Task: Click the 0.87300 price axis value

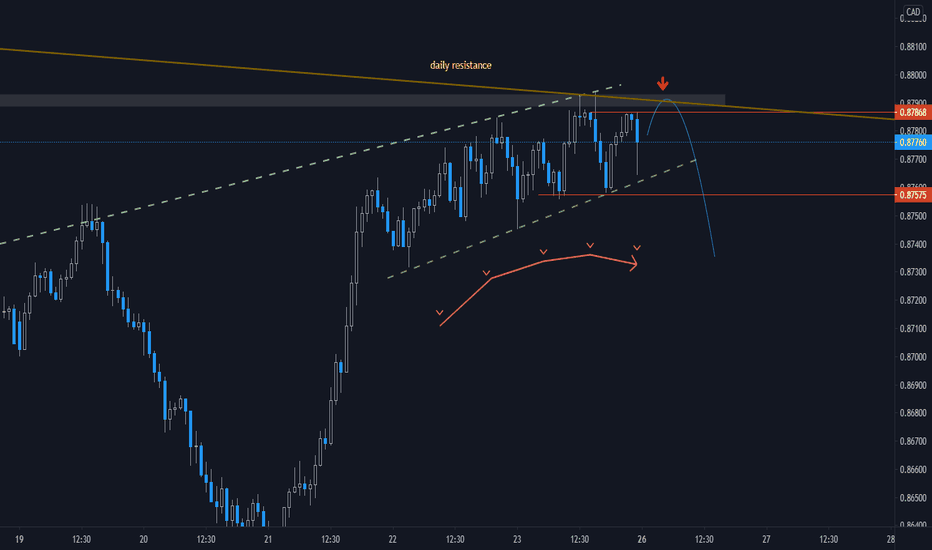Action: point(912,272)
